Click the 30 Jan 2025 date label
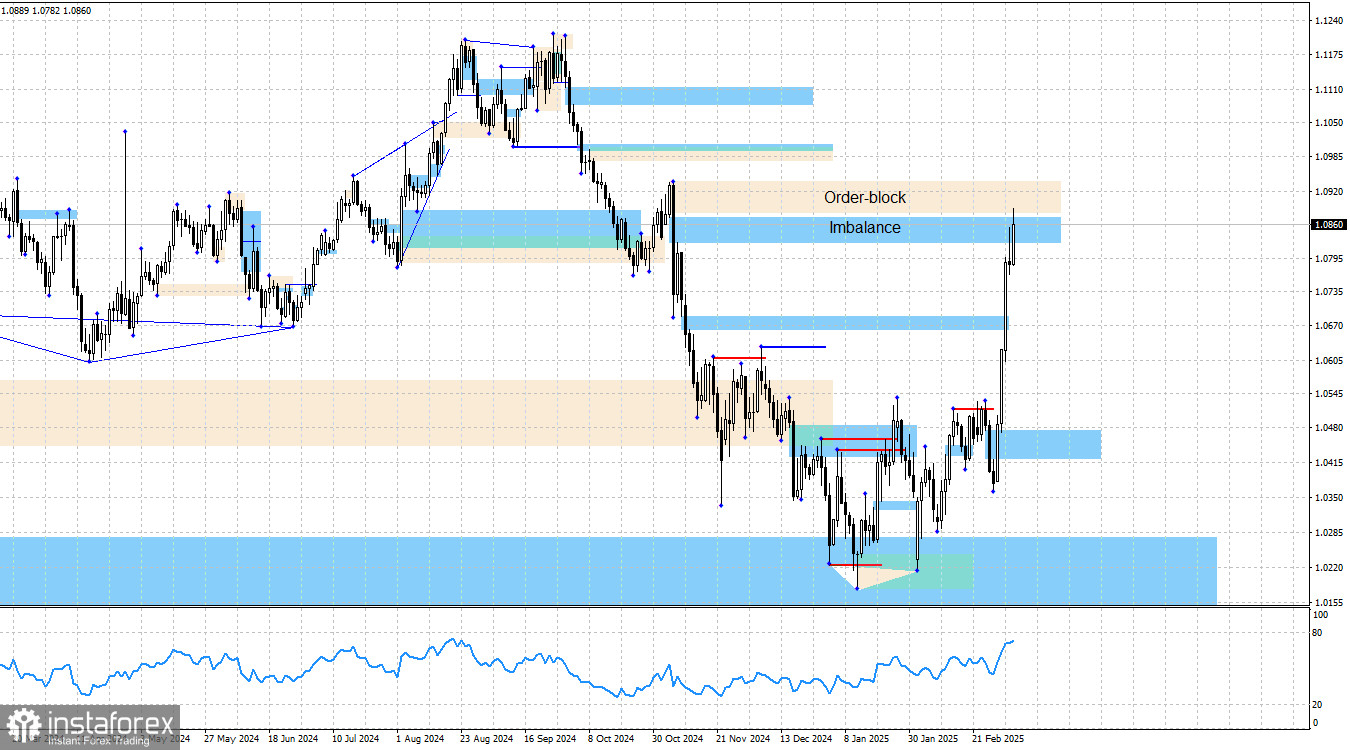This screenshot has width=1350, height=750. click(x=935, y=739)
